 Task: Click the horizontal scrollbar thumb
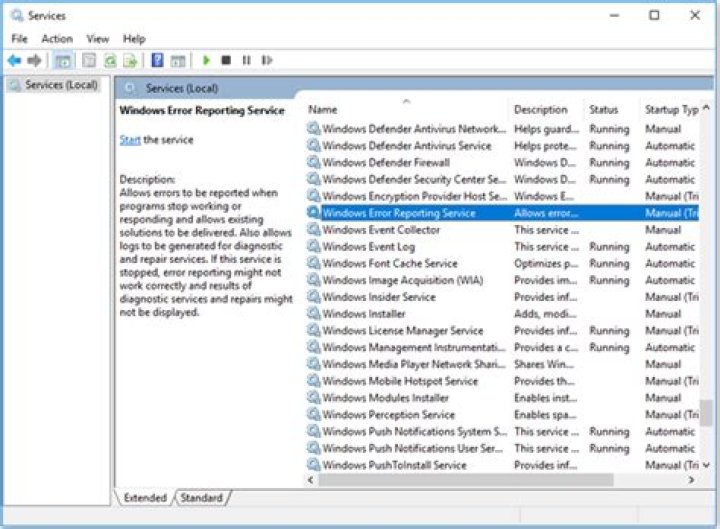pyautogui.click(x=466, y=480)
